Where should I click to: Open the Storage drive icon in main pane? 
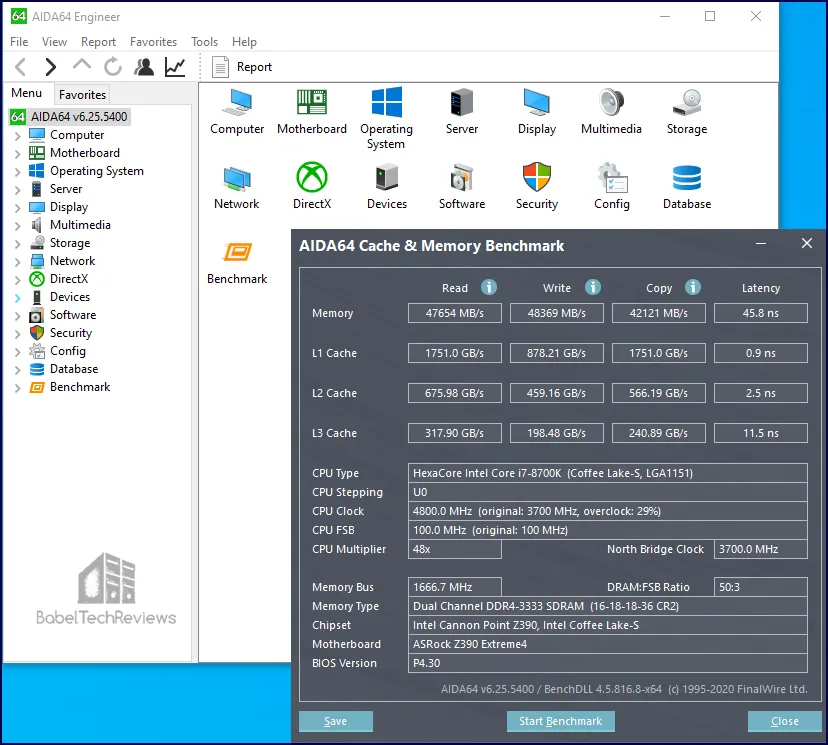click(686, 102)
